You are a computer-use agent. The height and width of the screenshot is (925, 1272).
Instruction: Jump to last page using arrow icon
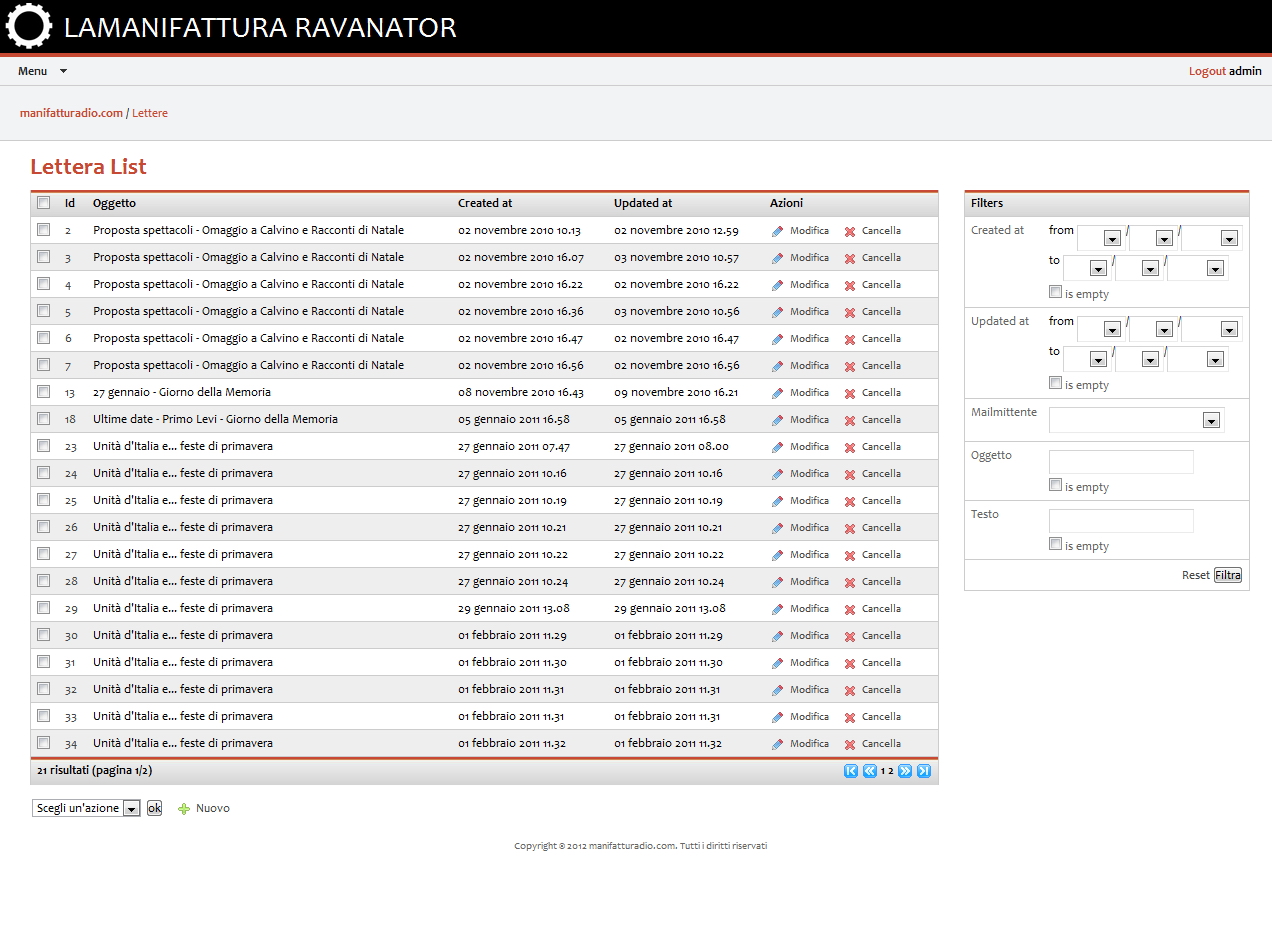tap(924, 770)
